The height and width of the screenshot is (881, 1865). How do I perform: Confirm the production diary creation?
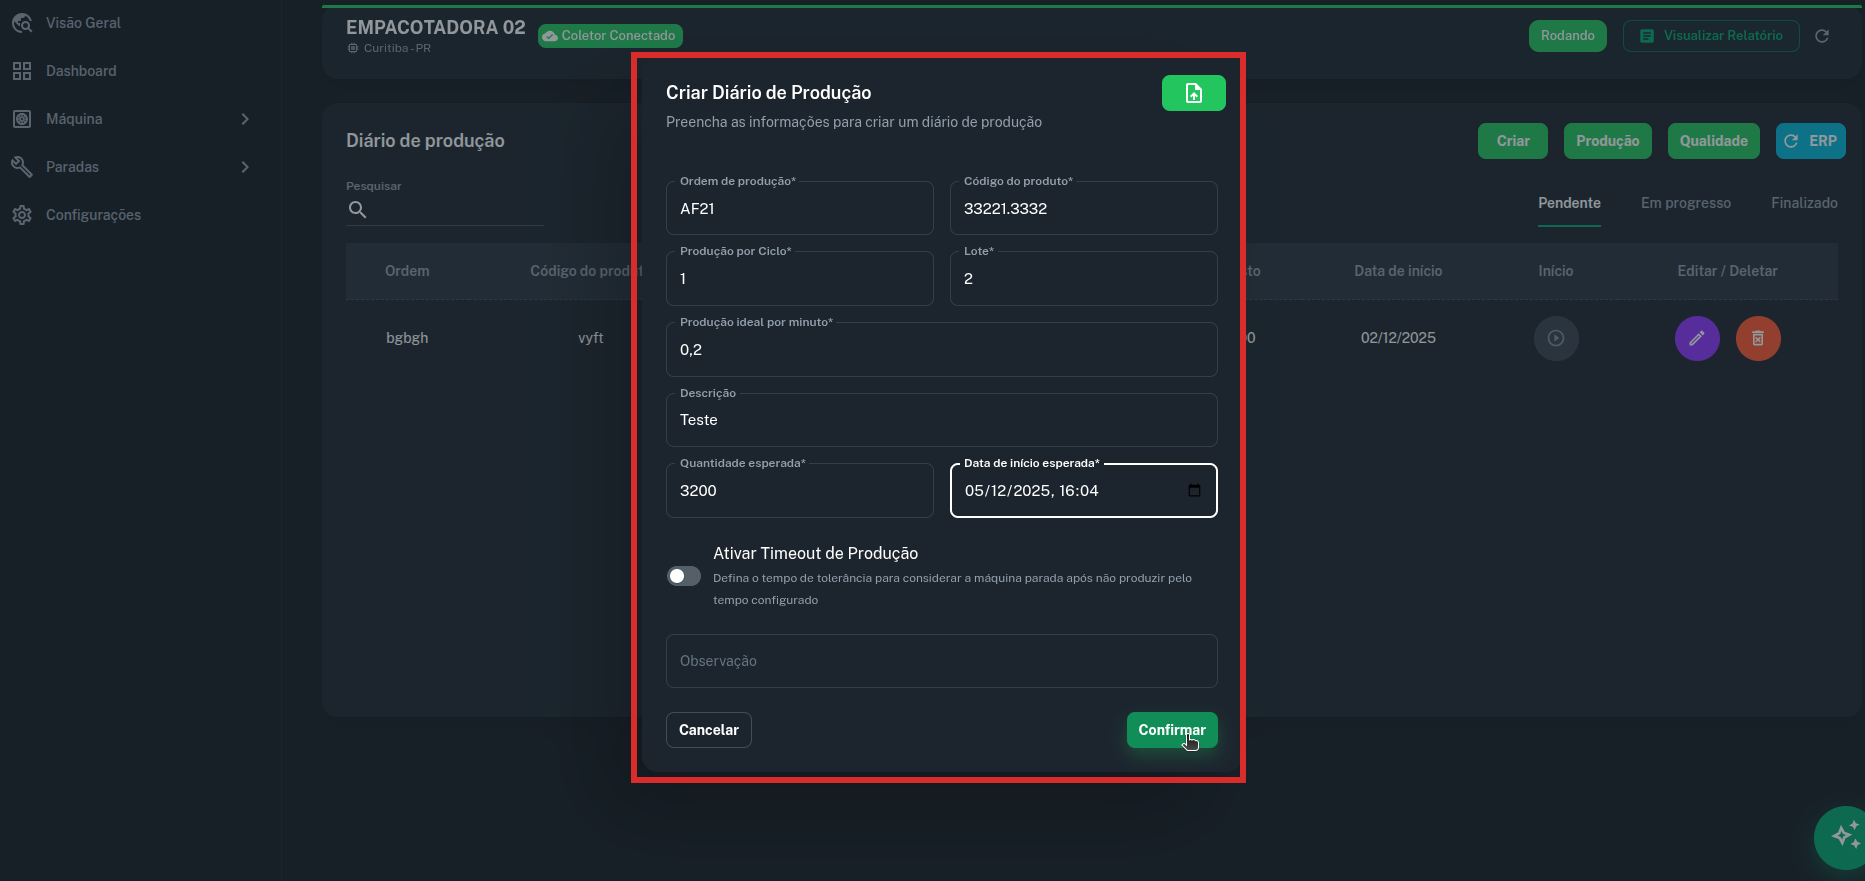1171,730
